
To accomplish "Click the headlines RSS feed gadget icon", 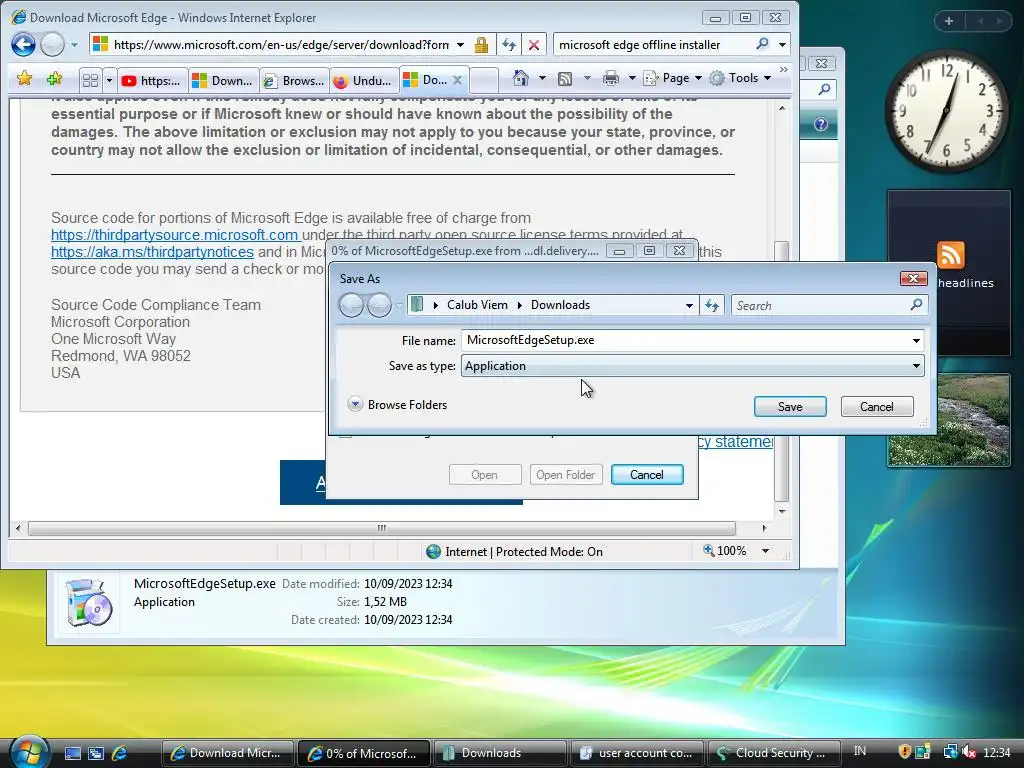I will pos(951,255).
